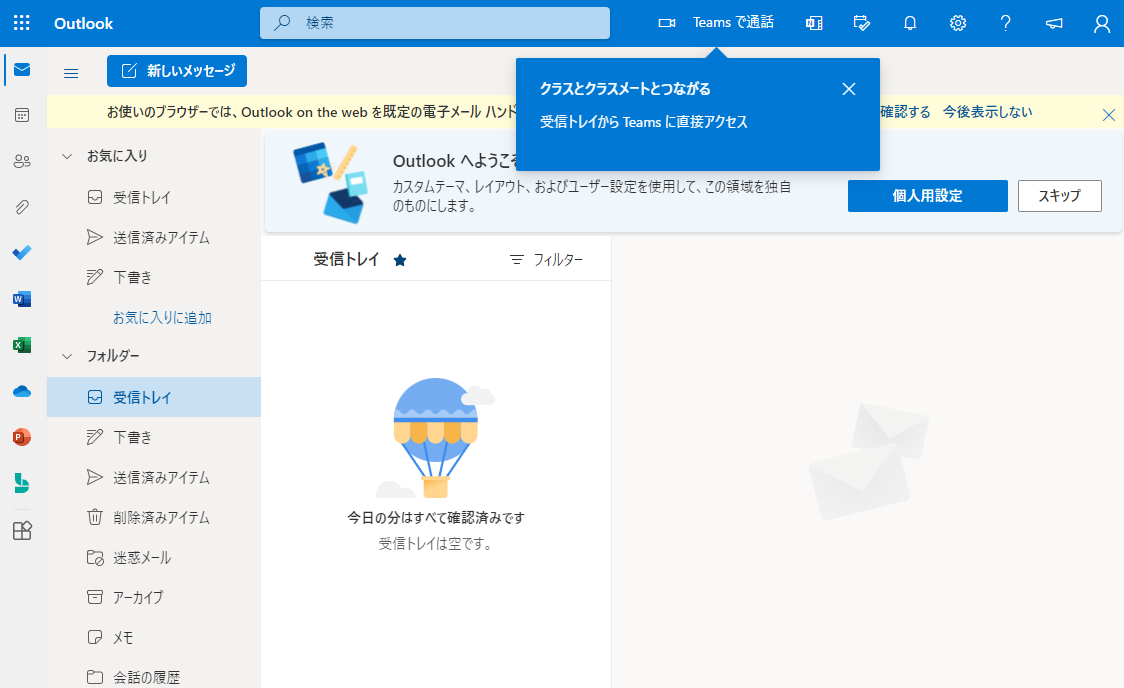
Task: Click the Teams video call camera icon
Action: click(667, 23)
